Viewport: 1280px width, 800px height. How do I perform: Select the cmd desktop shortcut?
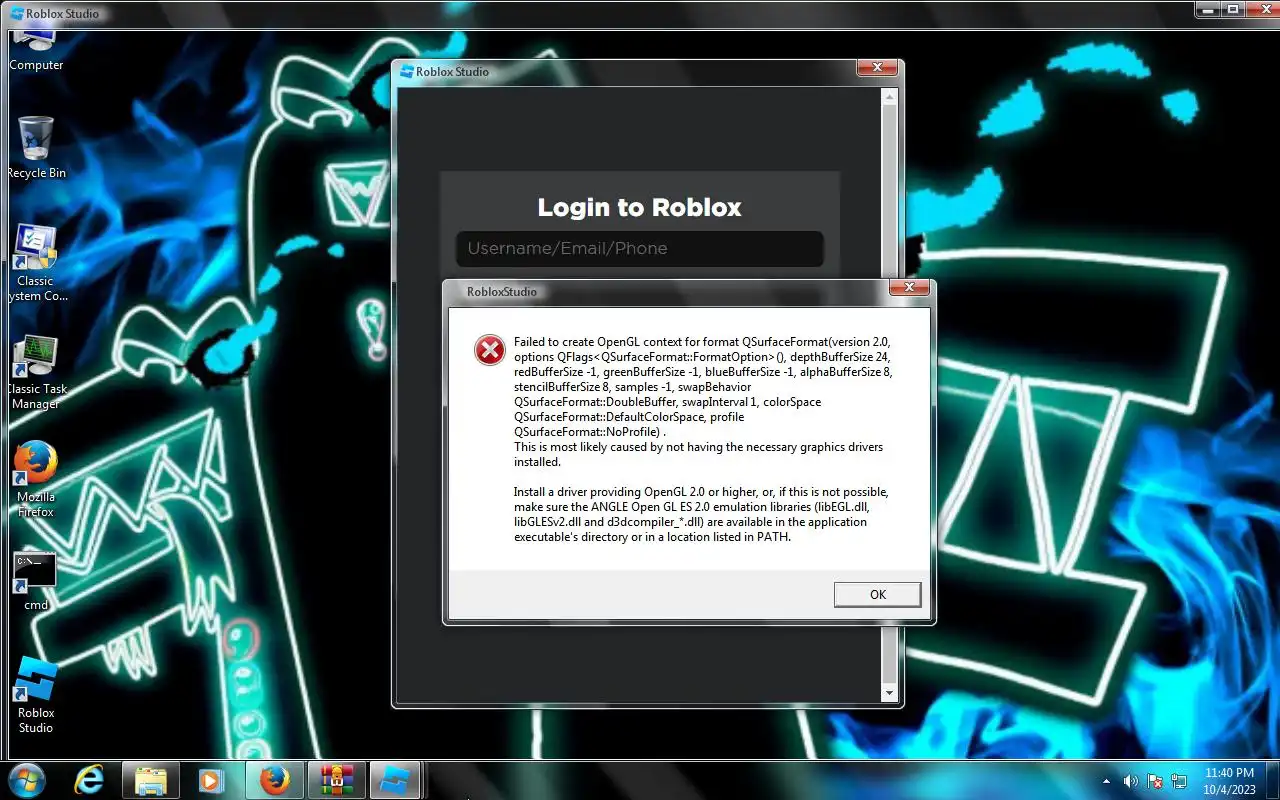click(36, 581)
